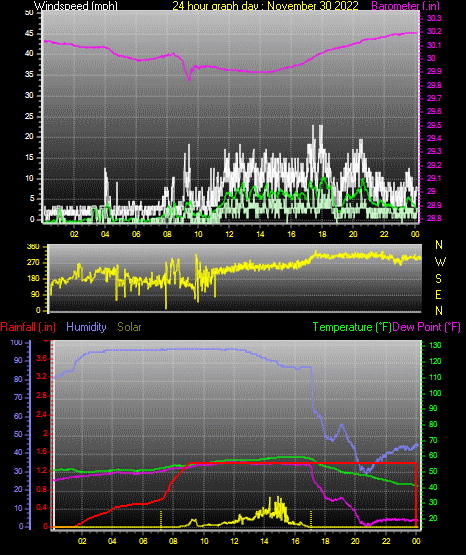Screen dimensions: 466x555
Task: Click the 20 hour mark on bottom chart
Action: [355, 541]
